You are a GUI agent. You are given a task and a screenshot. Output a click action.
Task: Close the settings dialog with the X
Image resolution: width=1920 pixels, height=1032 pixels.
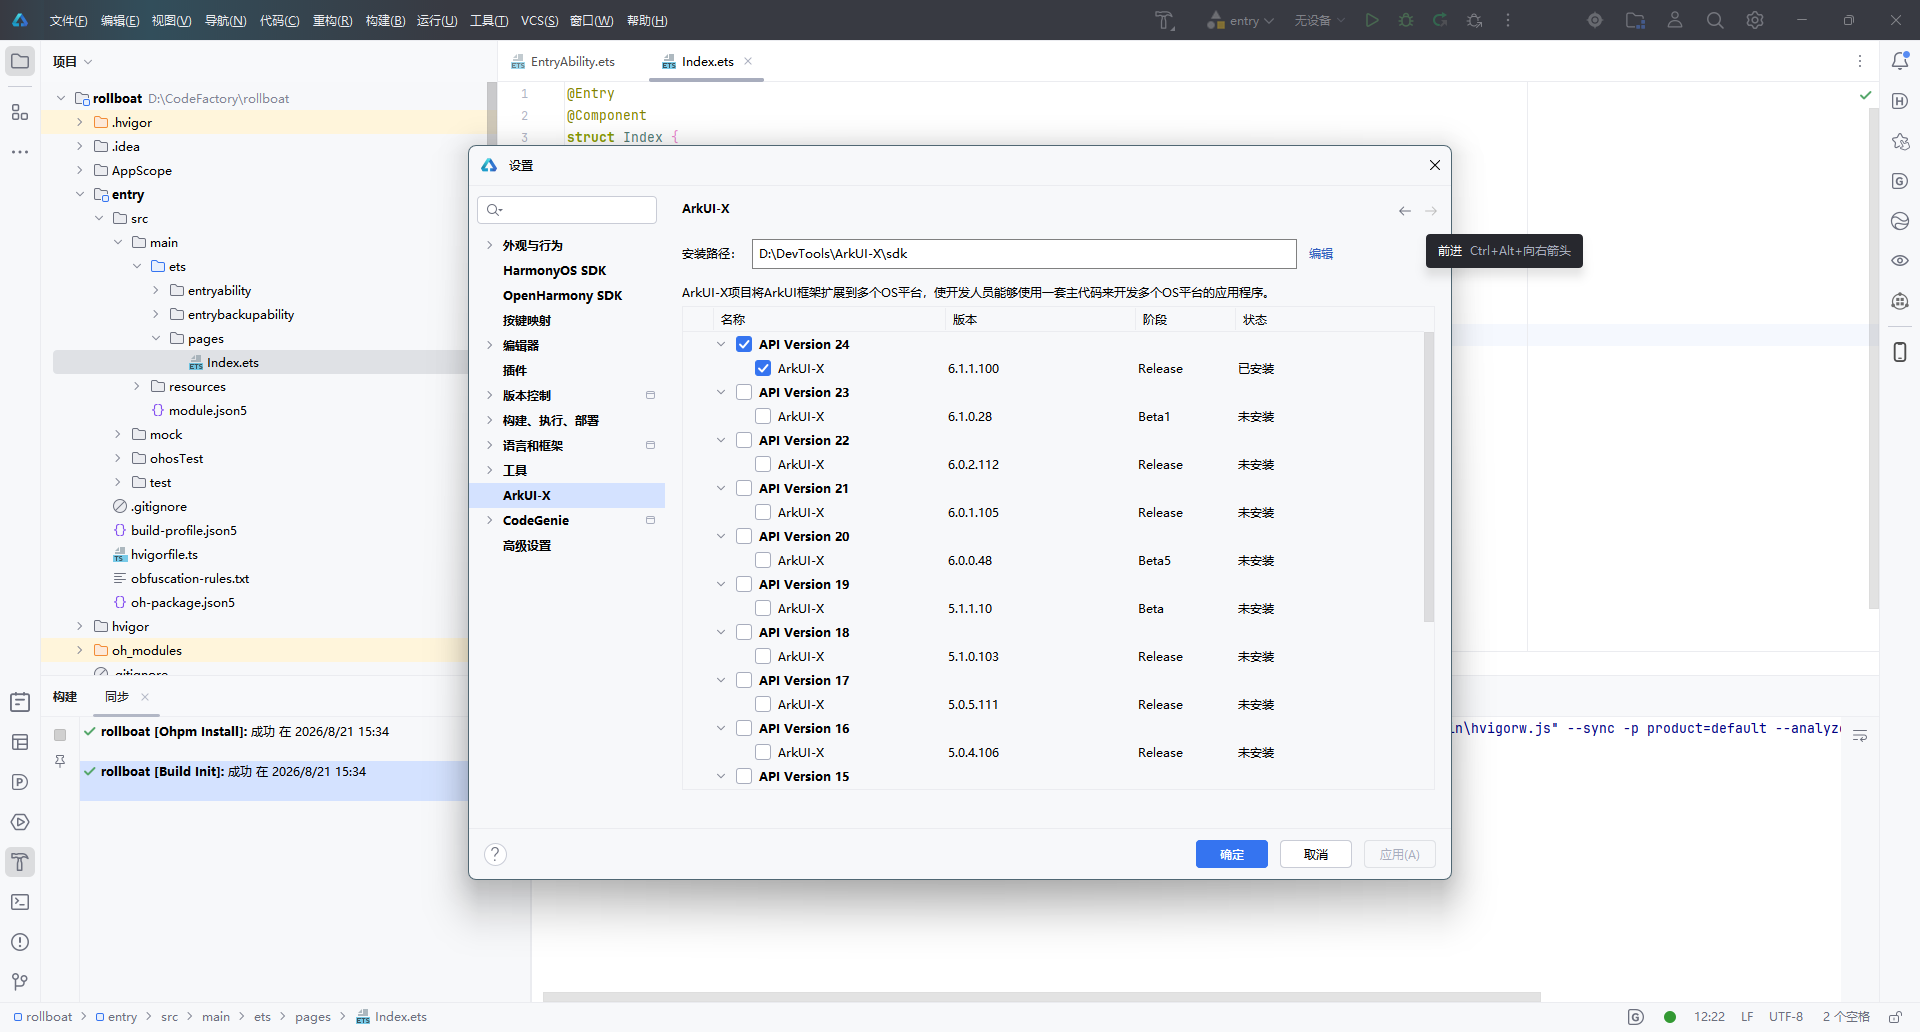point(1435,165)
